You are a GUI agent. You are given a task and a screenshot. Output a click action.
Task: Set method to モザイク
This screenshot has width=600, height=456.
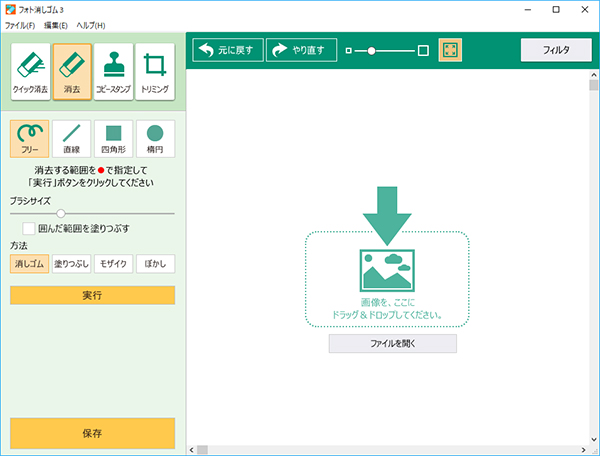pos(113,264)
